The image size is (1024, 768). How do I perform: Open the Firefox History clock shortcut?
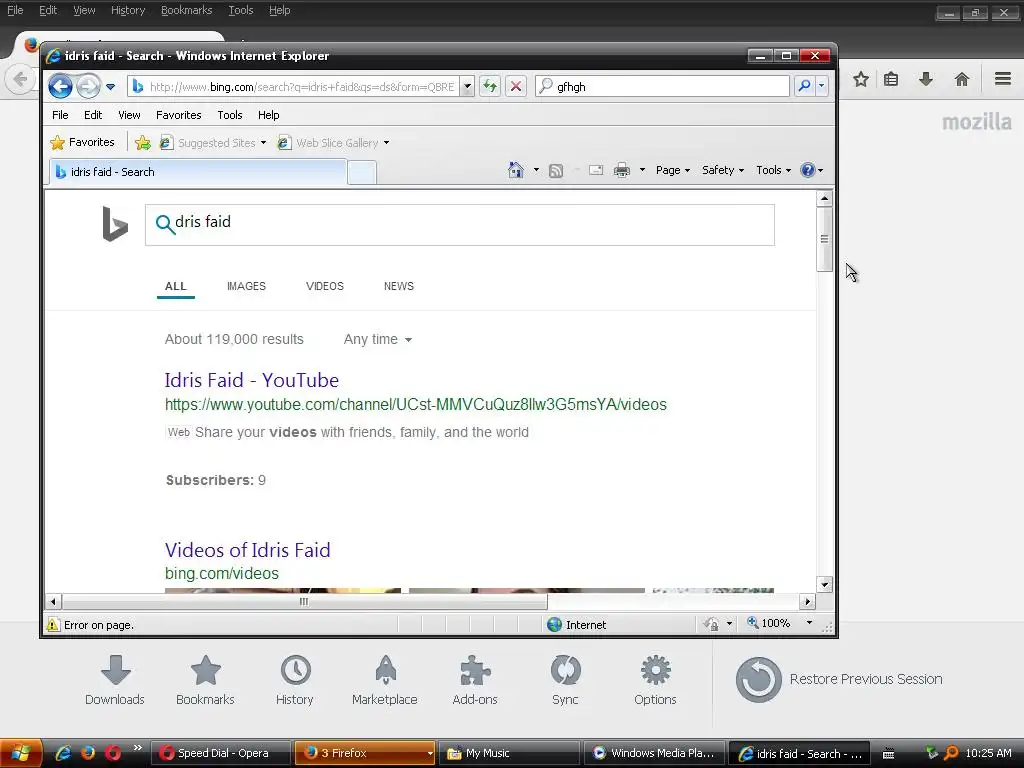pos(295,680)
